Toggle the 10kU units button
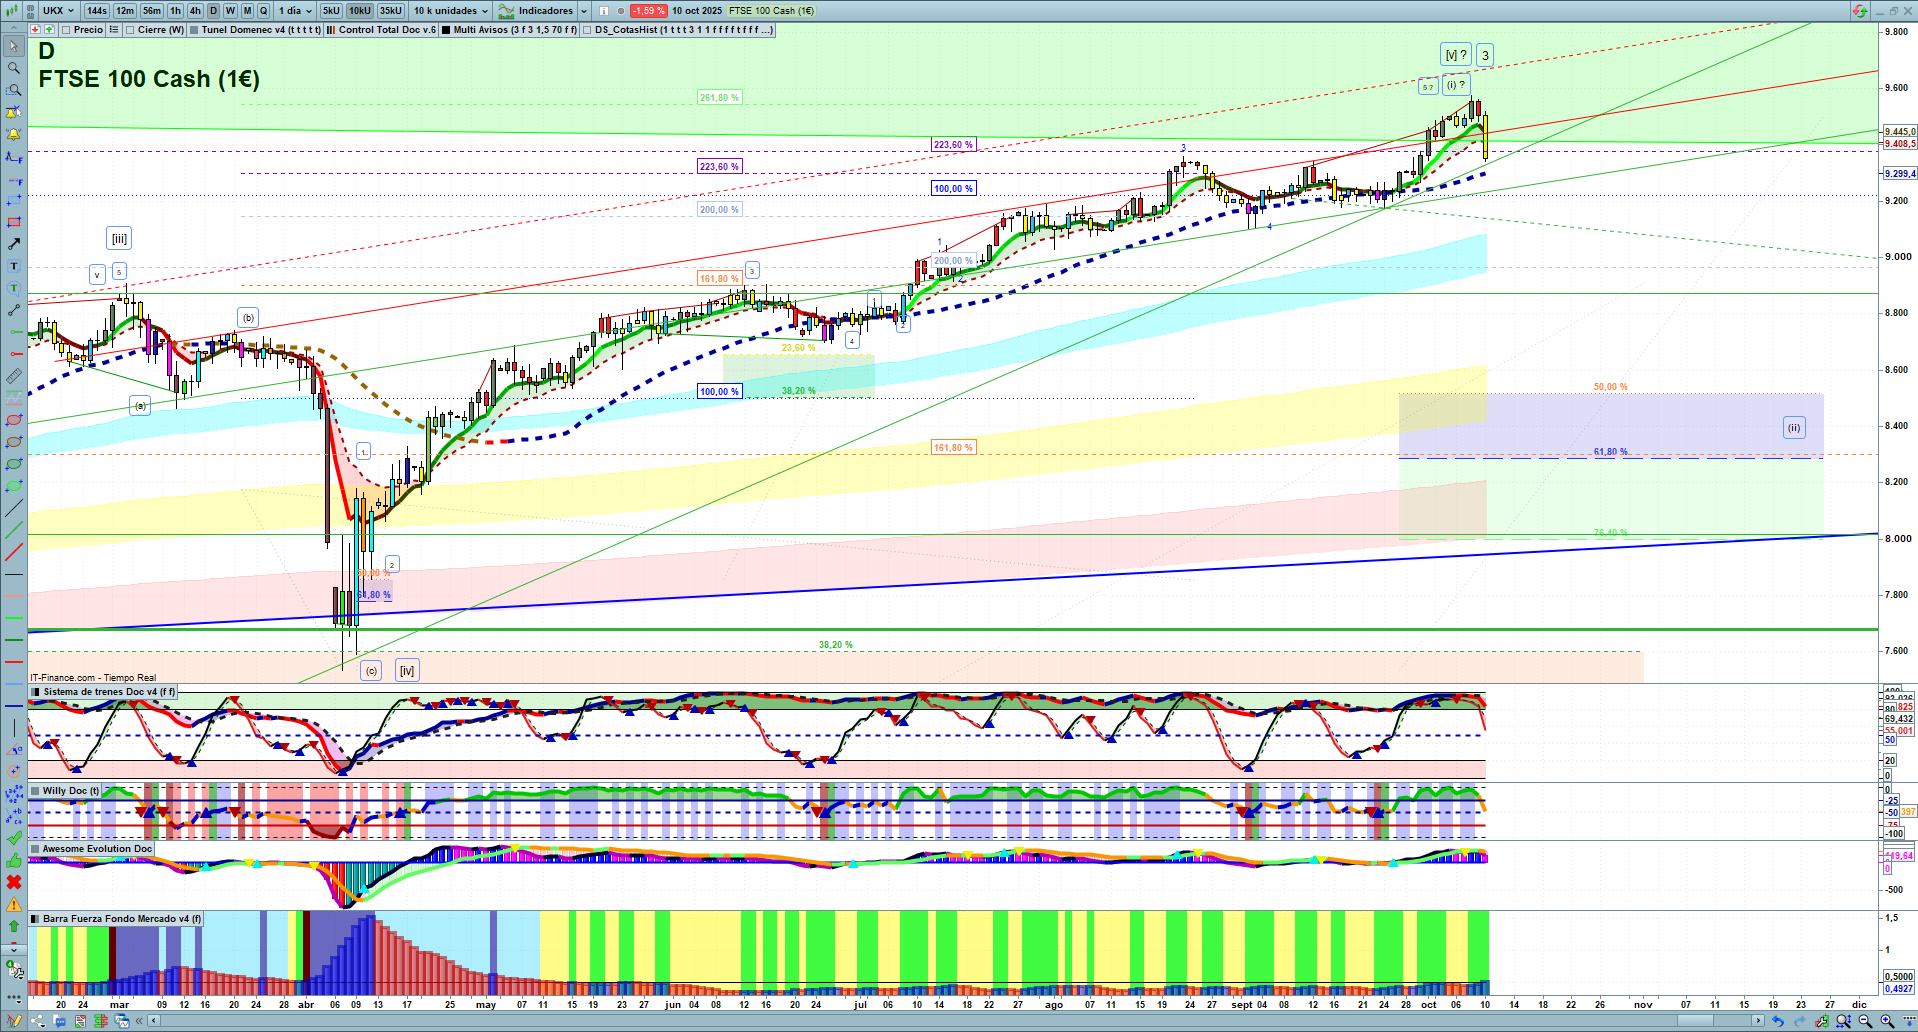The height and width of the screenshot is (1032, 1918). (359, 11)
